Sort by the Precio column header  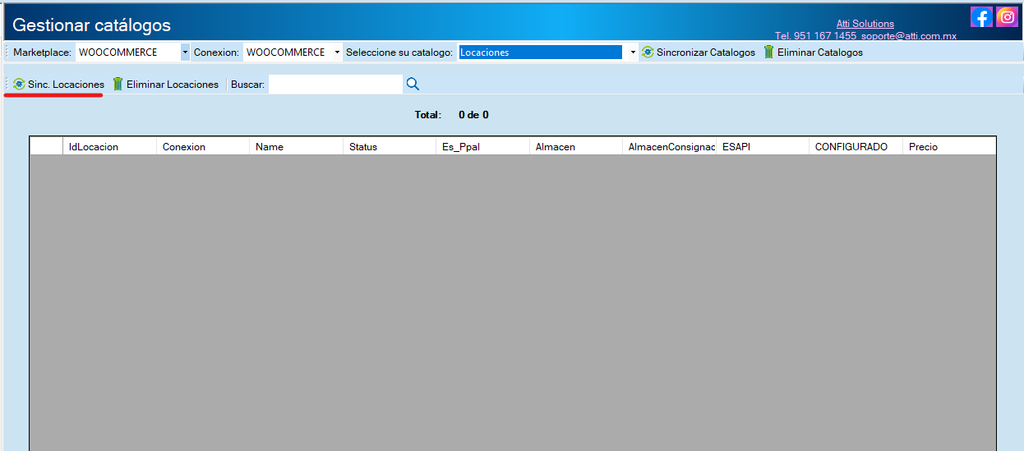tap(950, 147)
